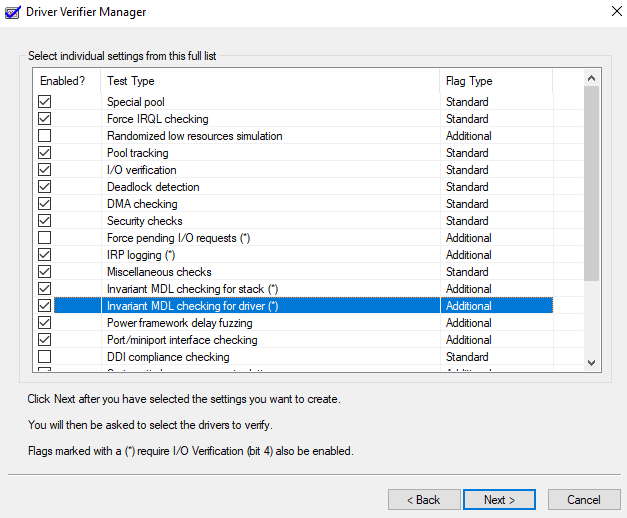Toggle the Pool tracking checkbox

tap(45, 153)
